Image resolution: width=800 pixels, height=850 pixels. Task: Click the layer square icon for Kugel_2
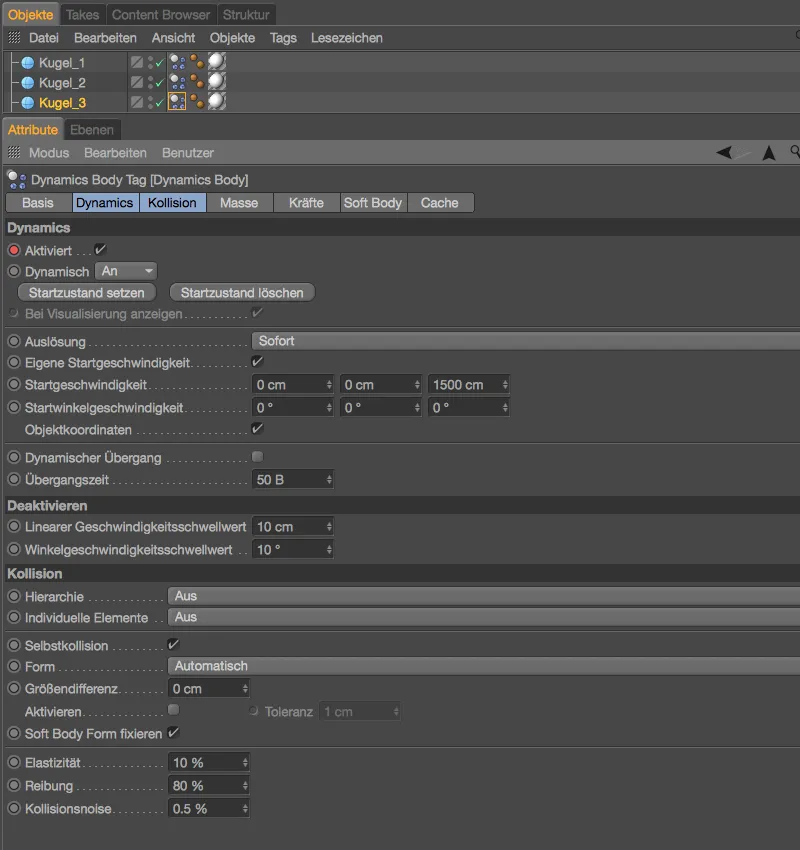coord(136,82)
